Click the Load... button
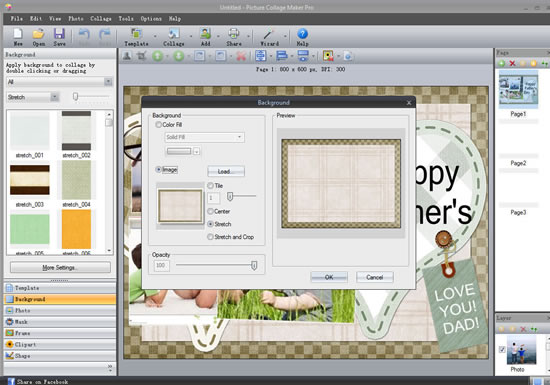Image resolution: width=550 pixels, height=385 pixels. tap(226, 171)
